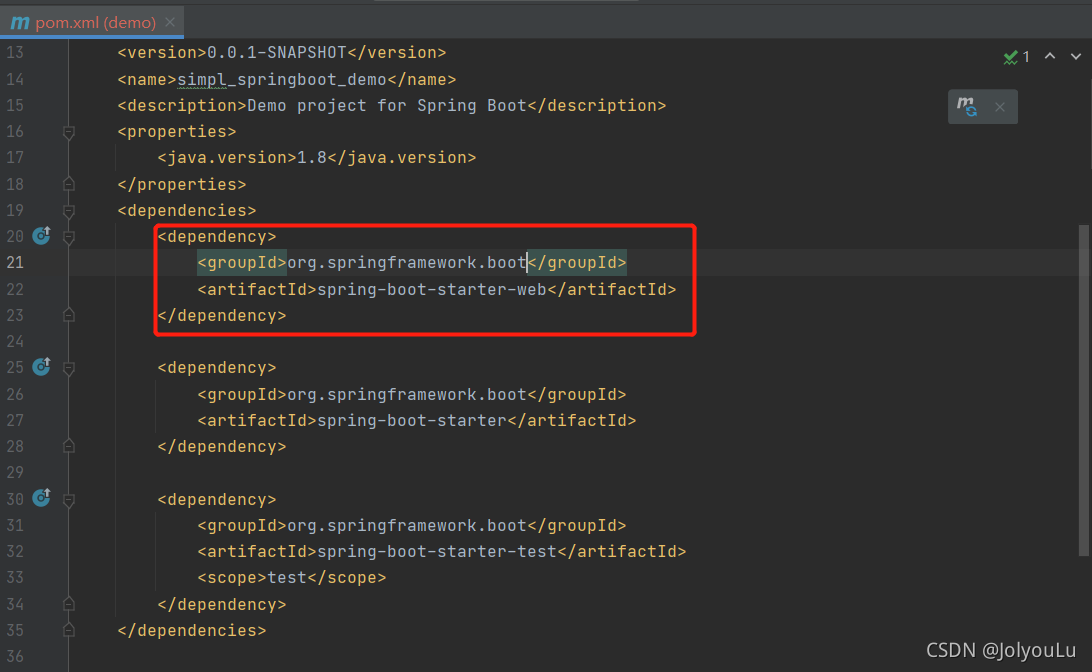This screenshot has height=672, width=1092.
Task: Fold the dependency block on line 30
Action: click(x=69, y=499)
